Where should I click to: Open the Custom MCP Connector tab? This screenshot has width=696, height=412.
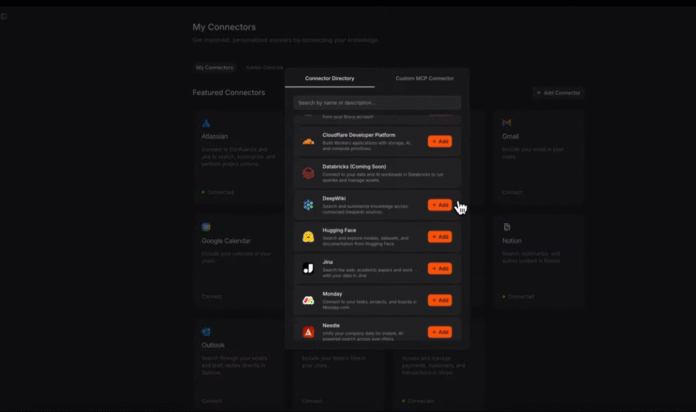424,78
